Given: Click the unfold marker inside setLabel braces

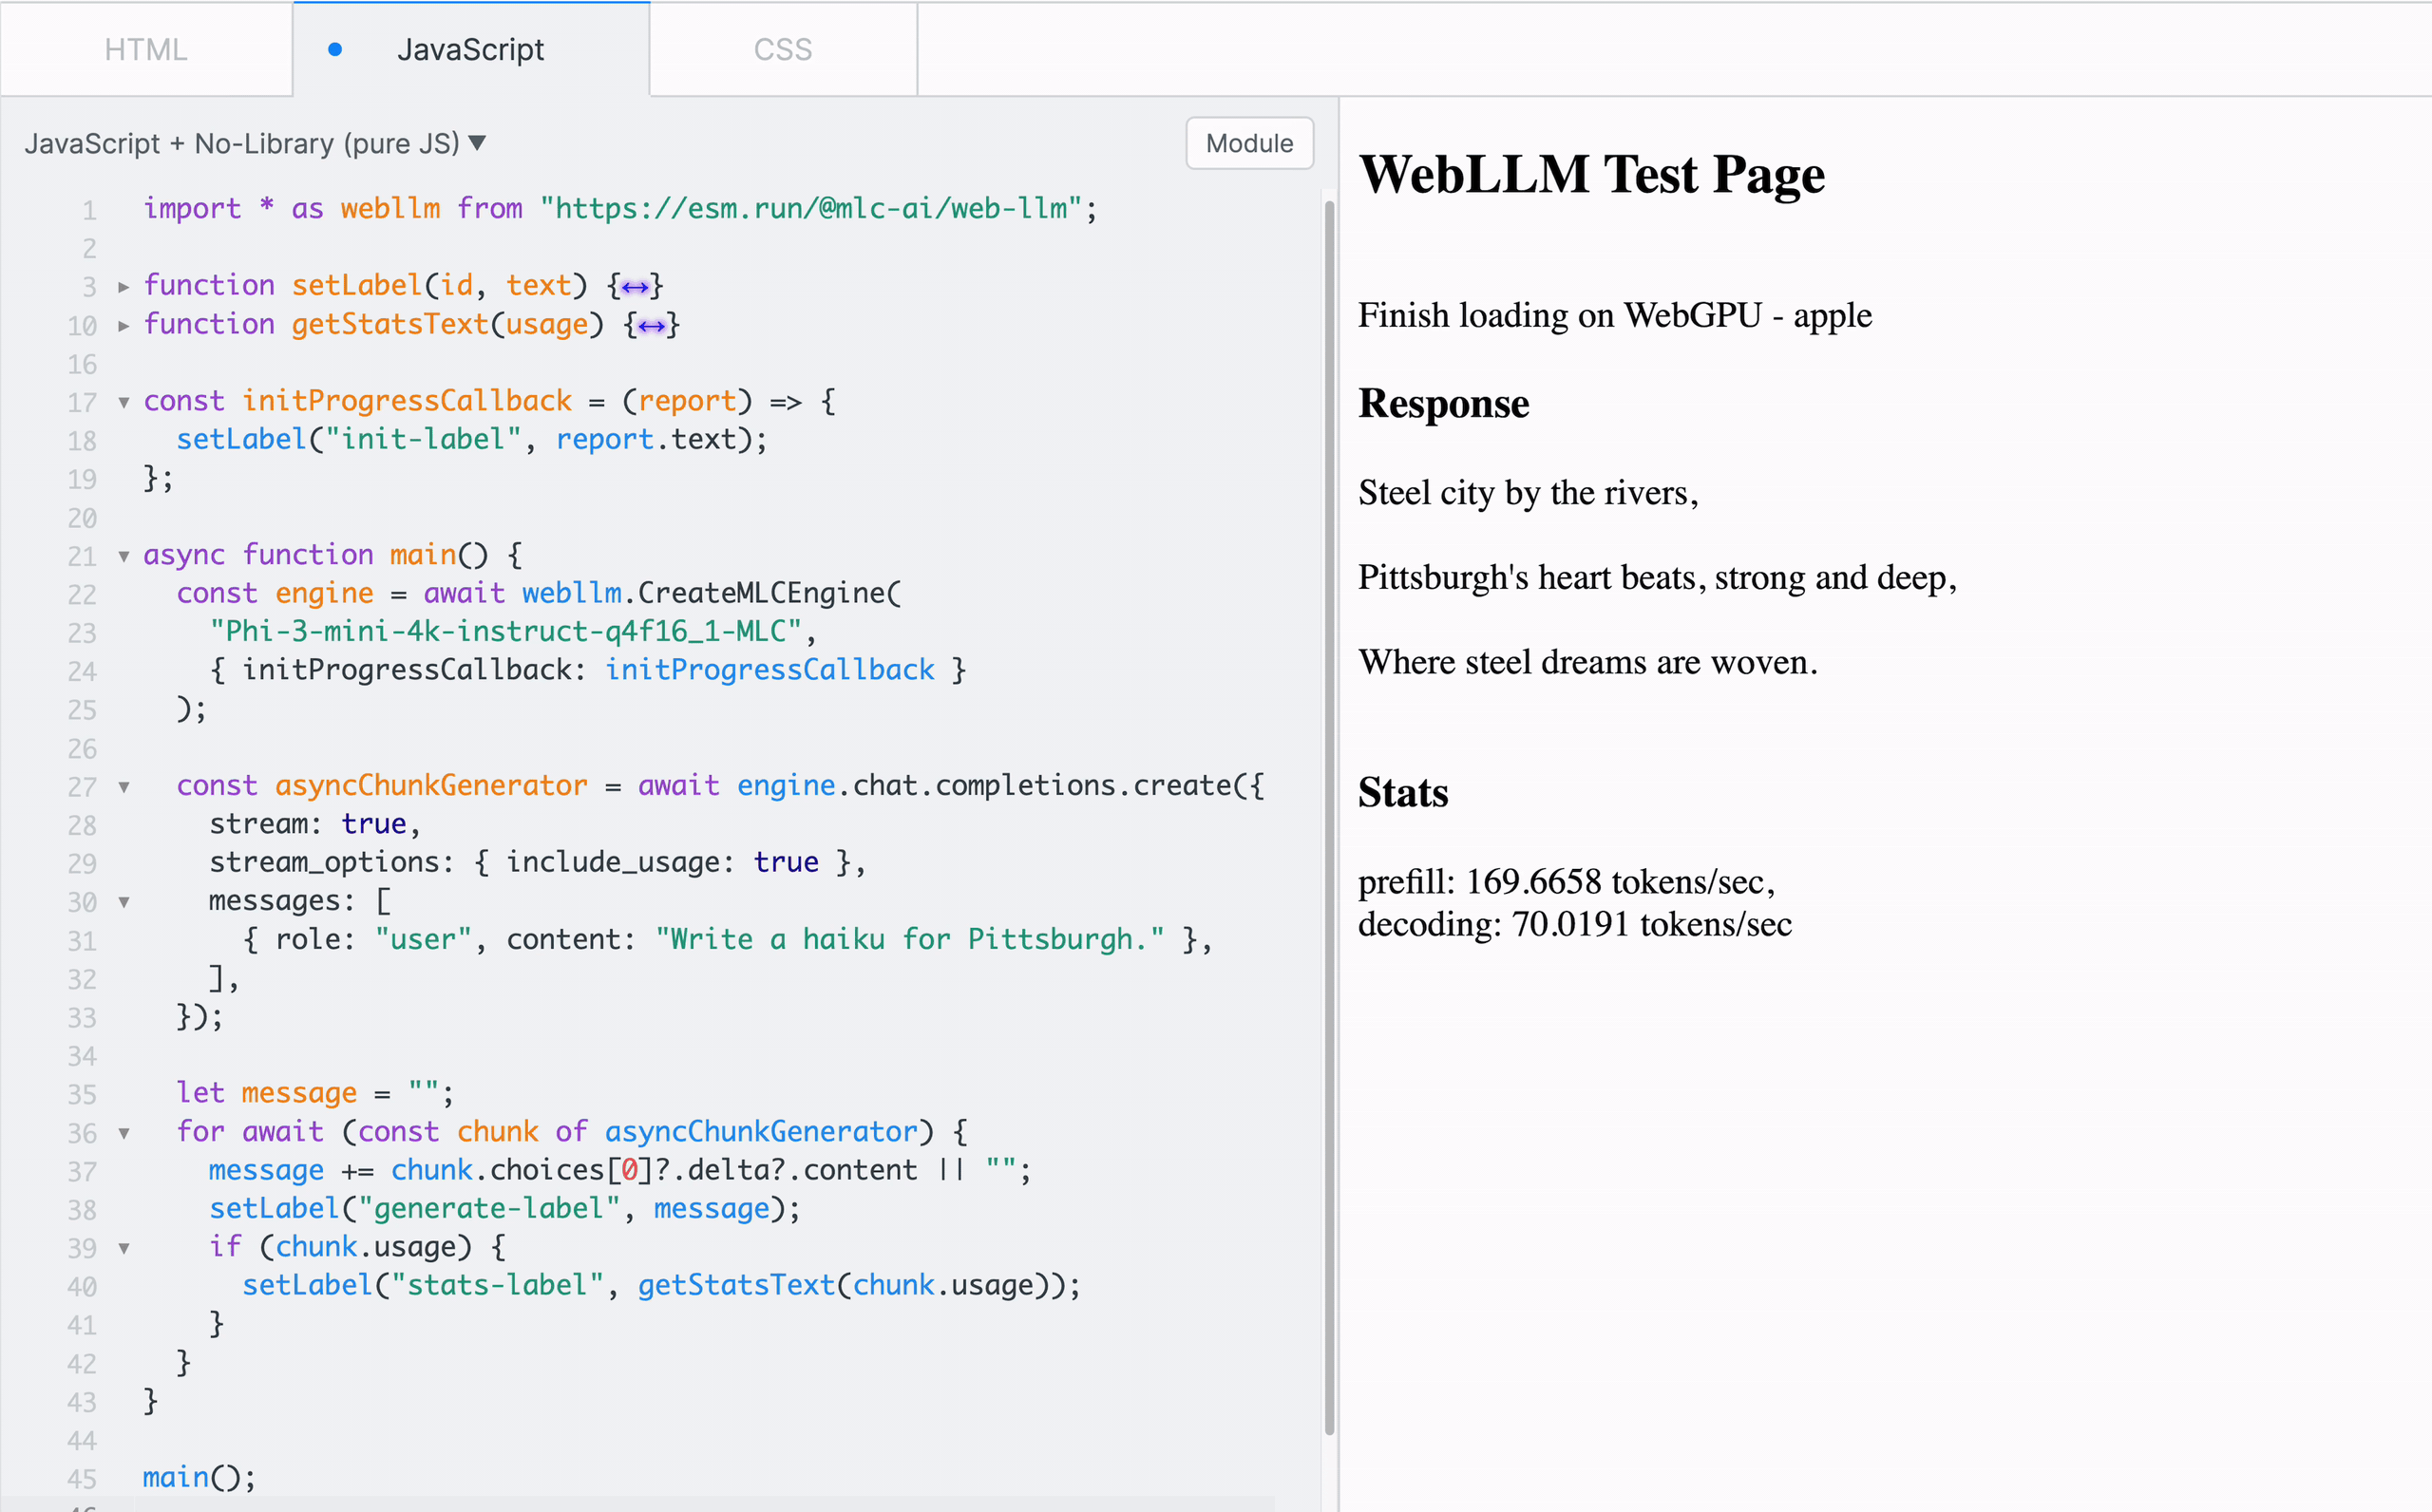Looking at the screenshot, I should pyautogui.click(x=635, y=288).
